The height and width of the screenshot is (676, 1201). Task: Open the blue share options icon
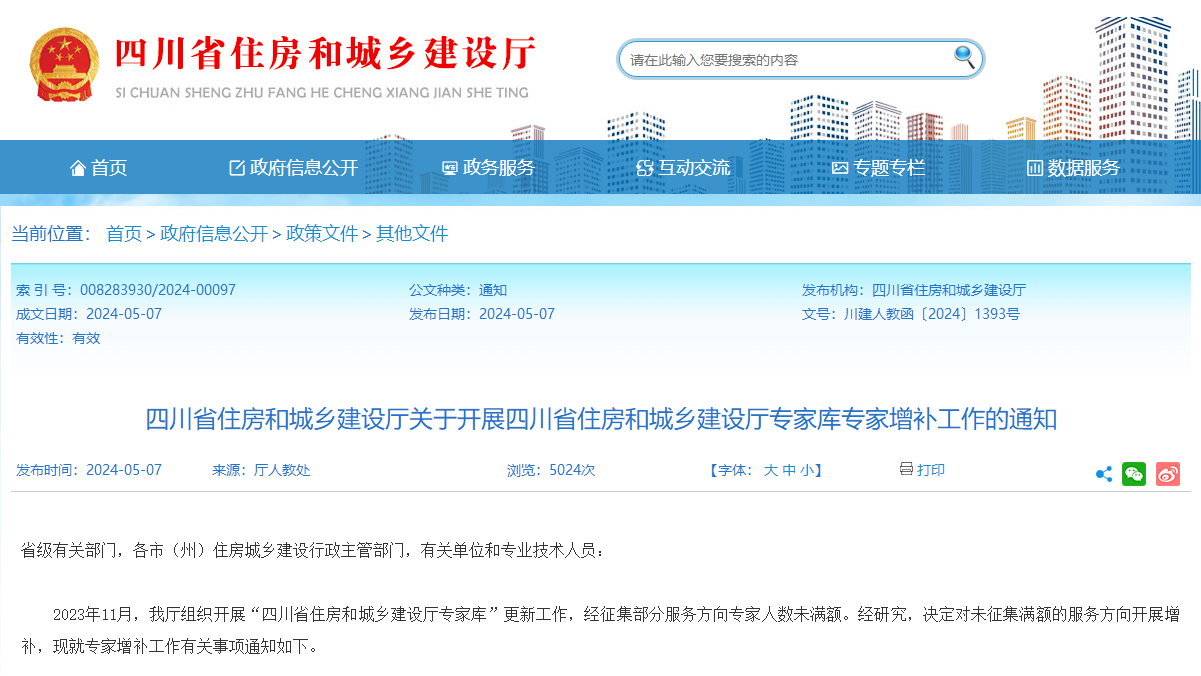click(1104, 473)
